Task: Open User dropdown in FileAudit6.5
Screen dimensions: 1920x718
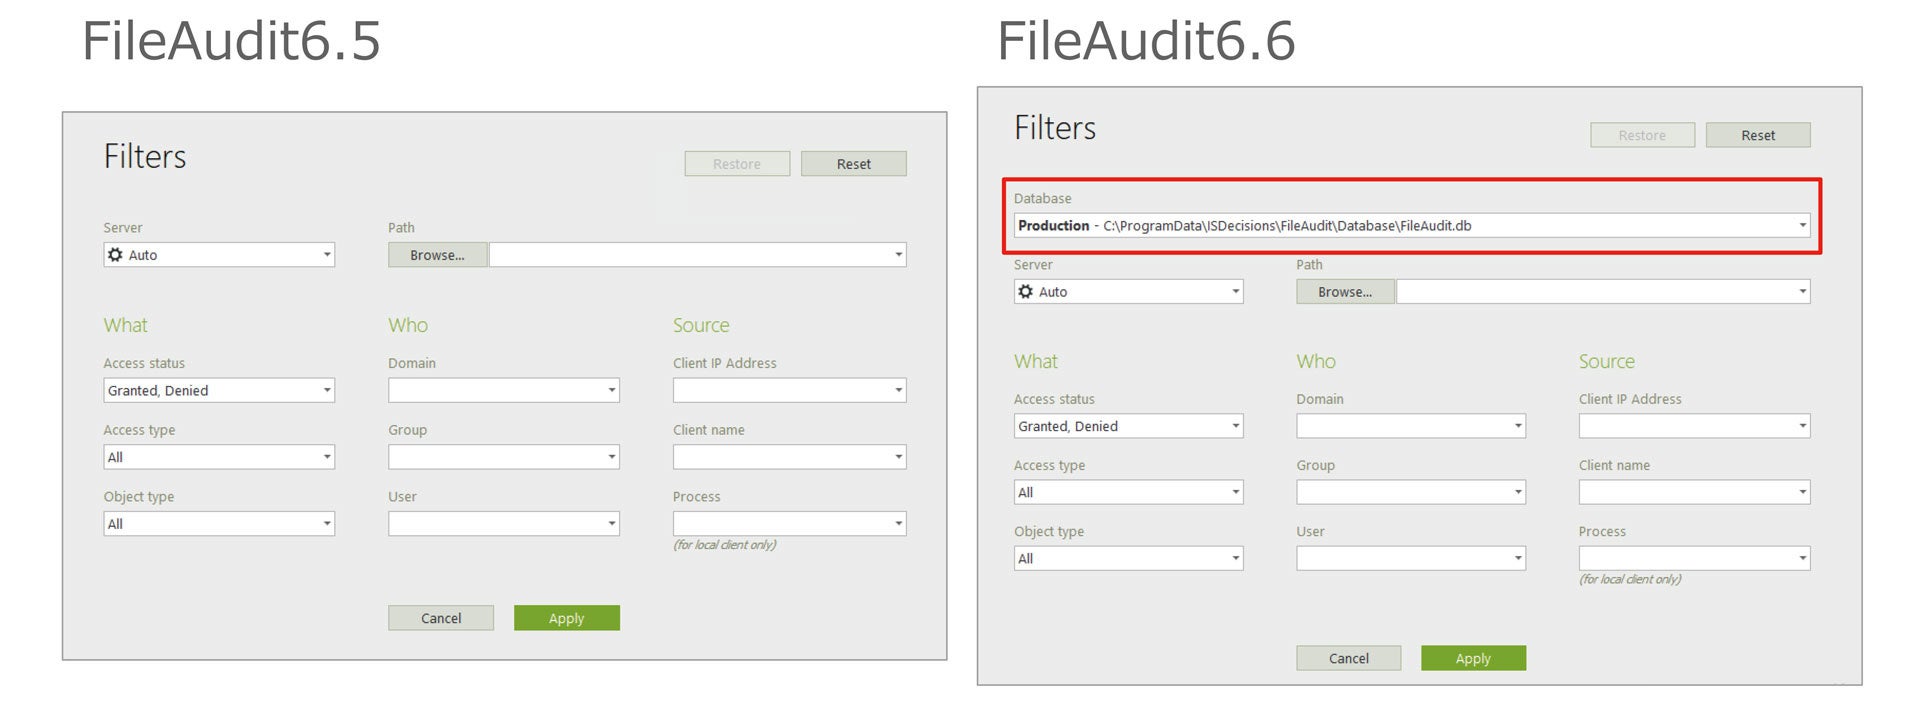Action: click(504, 524)
